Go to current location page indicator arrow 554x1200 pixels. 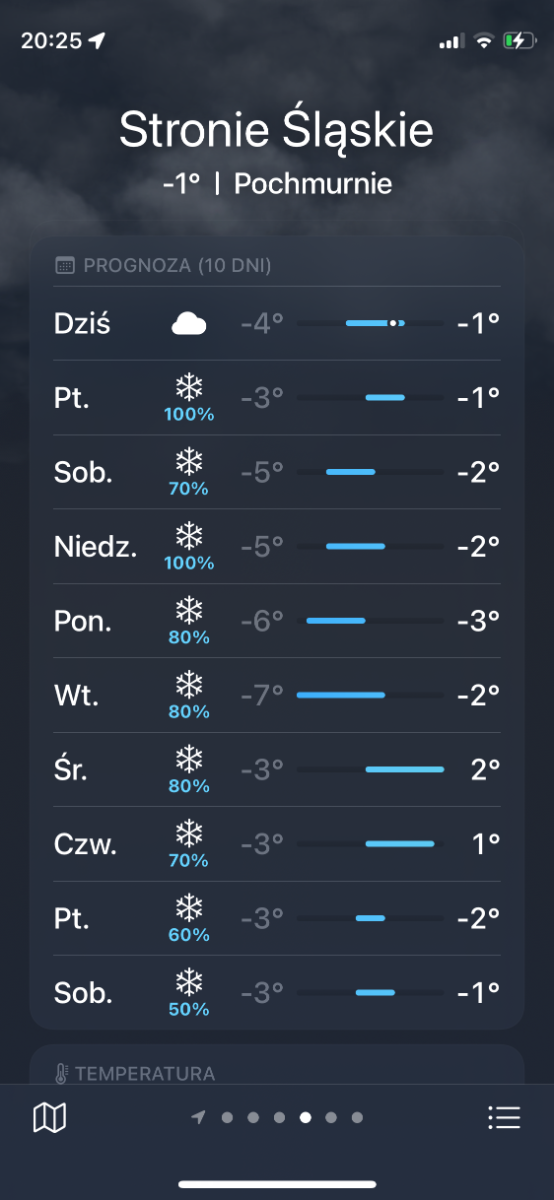pyautogui.click(x=199, y=1117)
